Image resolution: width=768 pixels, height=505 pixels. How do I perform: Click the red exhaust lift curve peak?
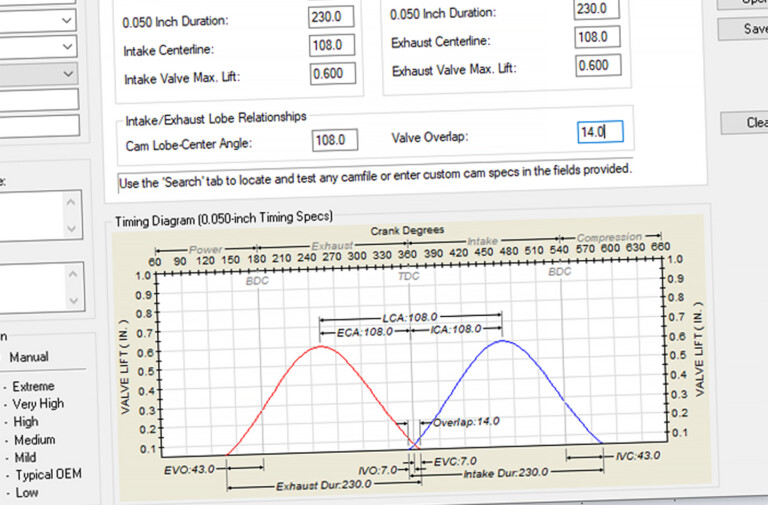(x=321, y=347)
